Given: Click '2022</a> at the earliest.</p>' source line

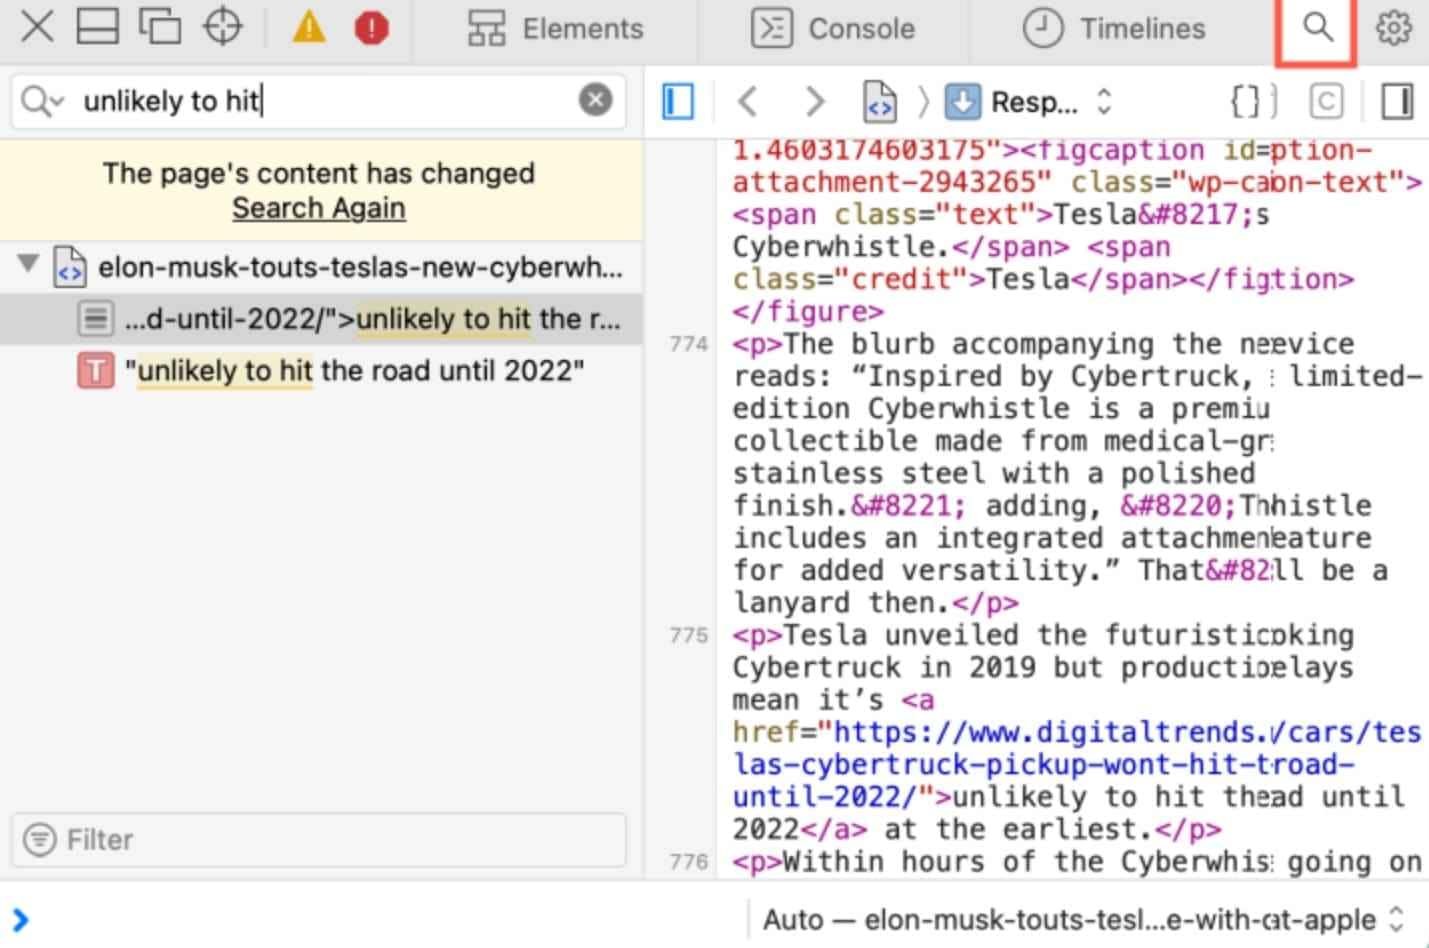Looking at the screenshot, I should [x=977, y=829].
